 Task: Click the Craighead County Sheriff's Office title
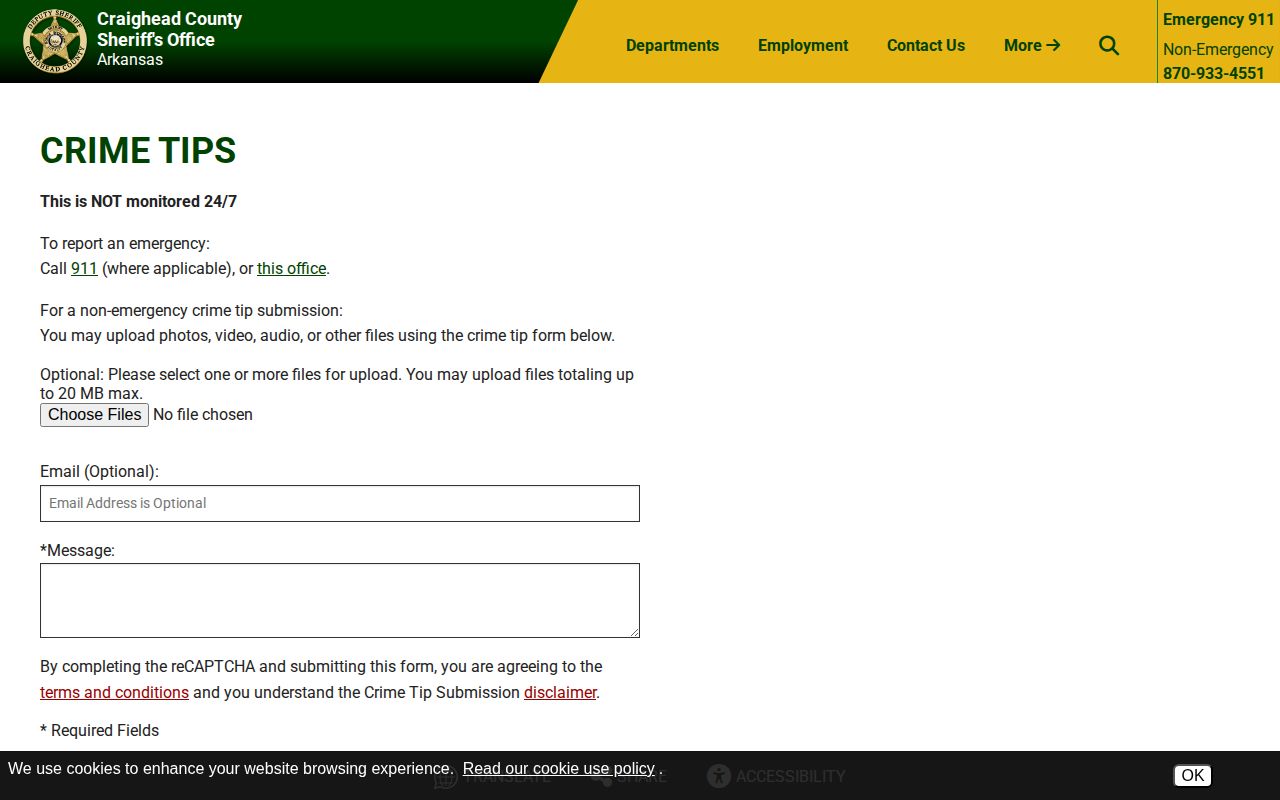coord(169,29)
